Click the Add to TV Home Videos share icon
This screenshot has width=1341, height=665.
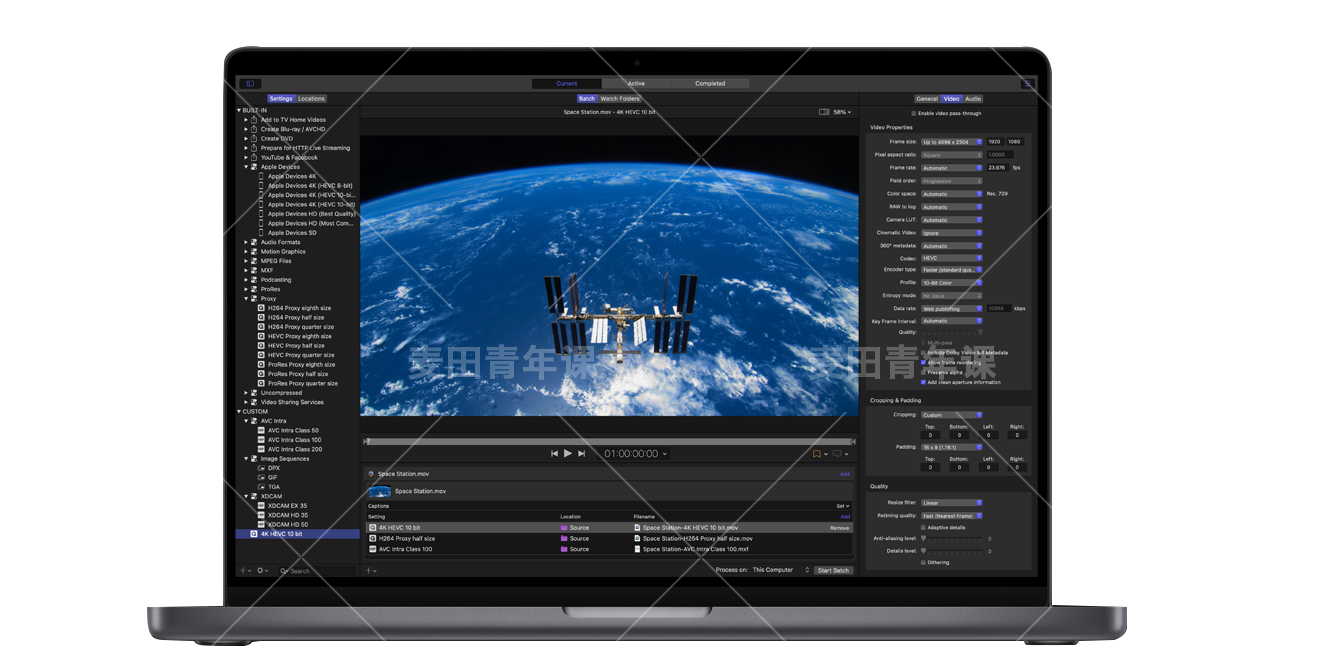tap(254, 120)
